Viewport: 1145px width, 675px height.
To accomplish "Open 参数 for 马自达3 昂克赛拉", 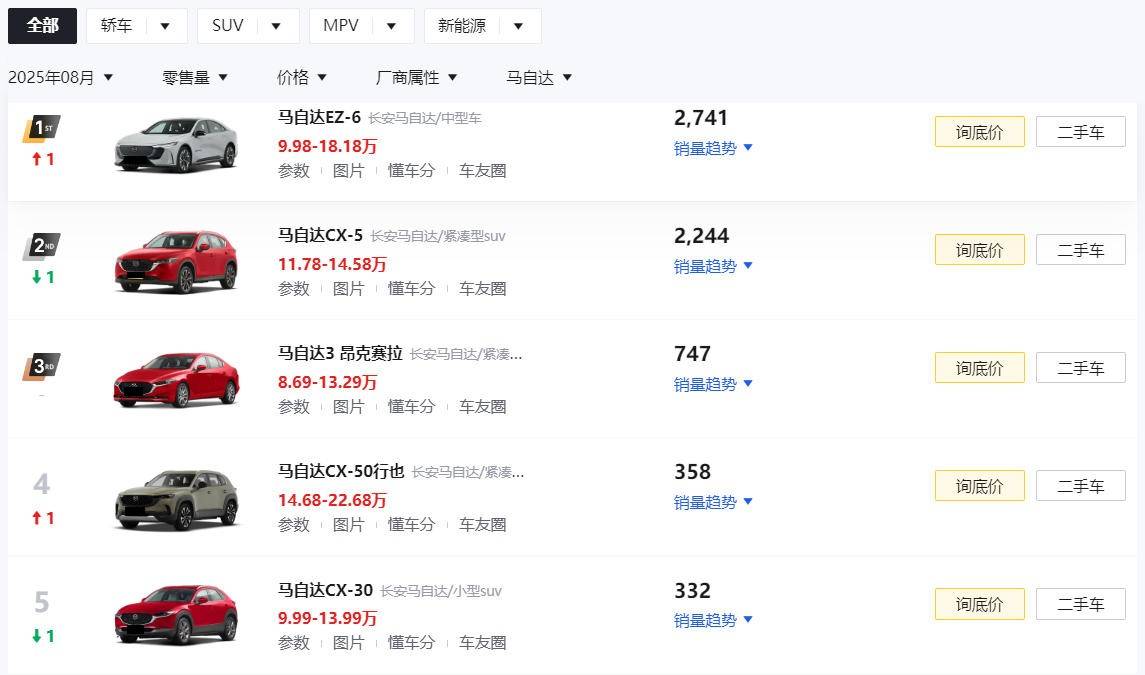I will tap(294, 406).
